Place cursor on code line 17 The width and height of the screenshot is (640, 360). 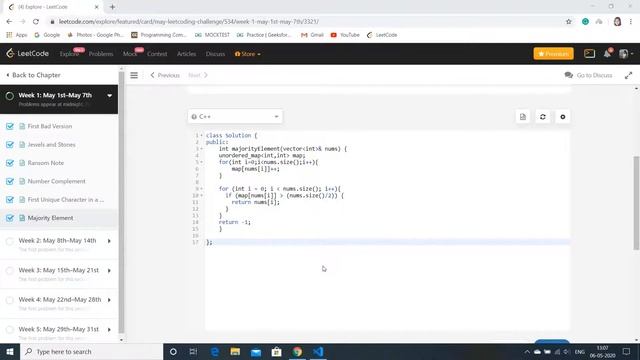(387, 242)
